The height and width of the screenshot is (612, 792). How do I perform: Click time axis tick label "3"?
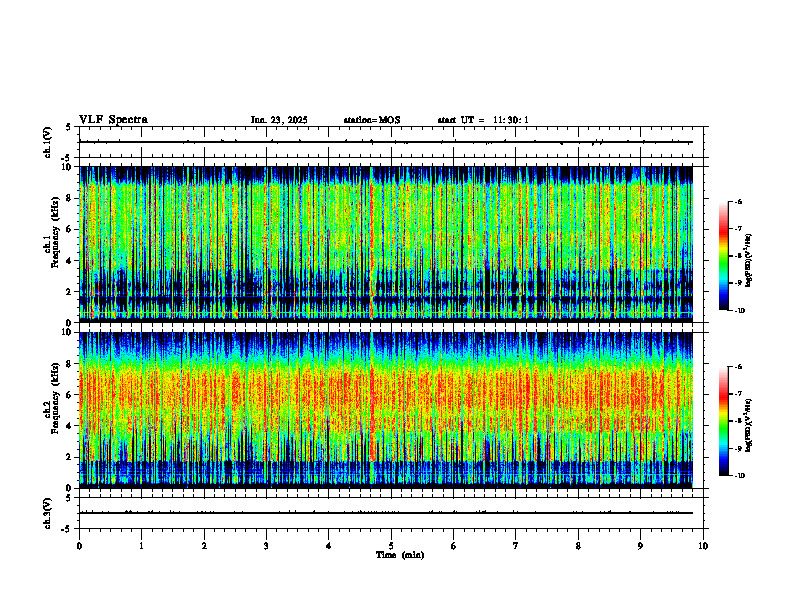point(266,546)
